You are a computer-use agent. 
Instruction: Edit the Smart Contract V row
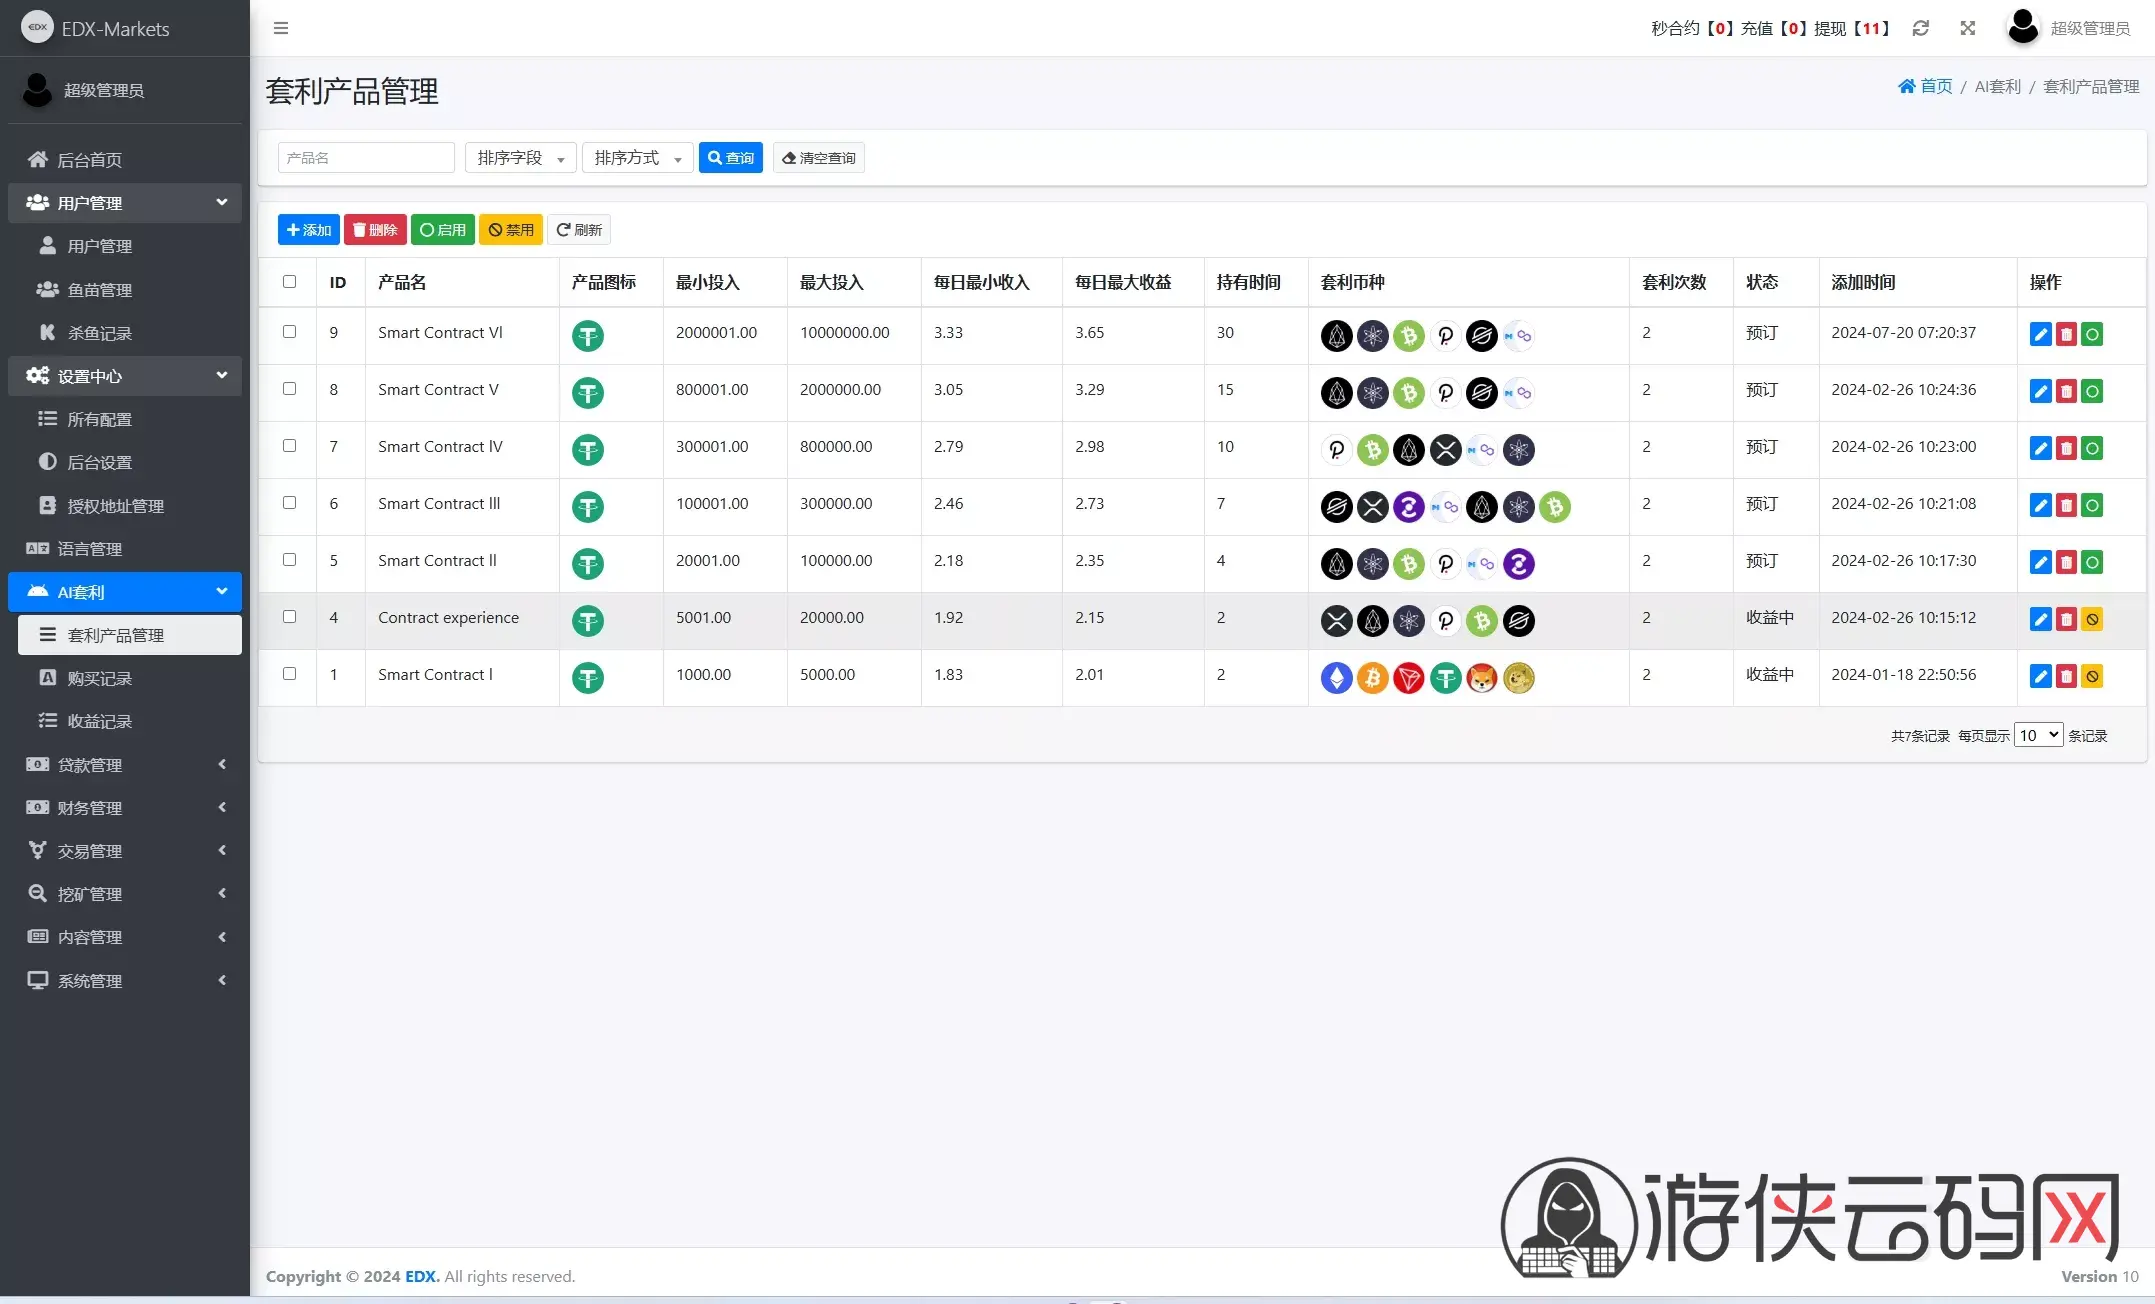coord(2040,391)
